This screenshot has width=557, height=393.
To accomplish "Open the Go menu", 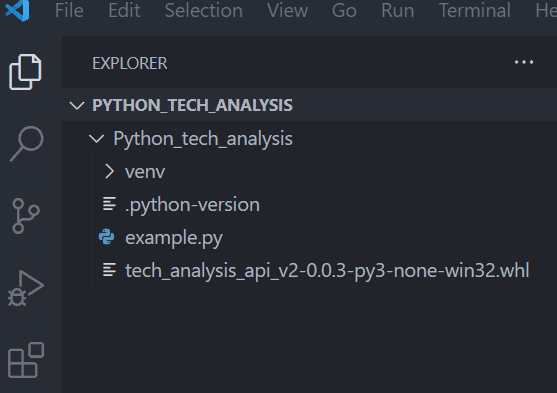I will click(344, 10).
